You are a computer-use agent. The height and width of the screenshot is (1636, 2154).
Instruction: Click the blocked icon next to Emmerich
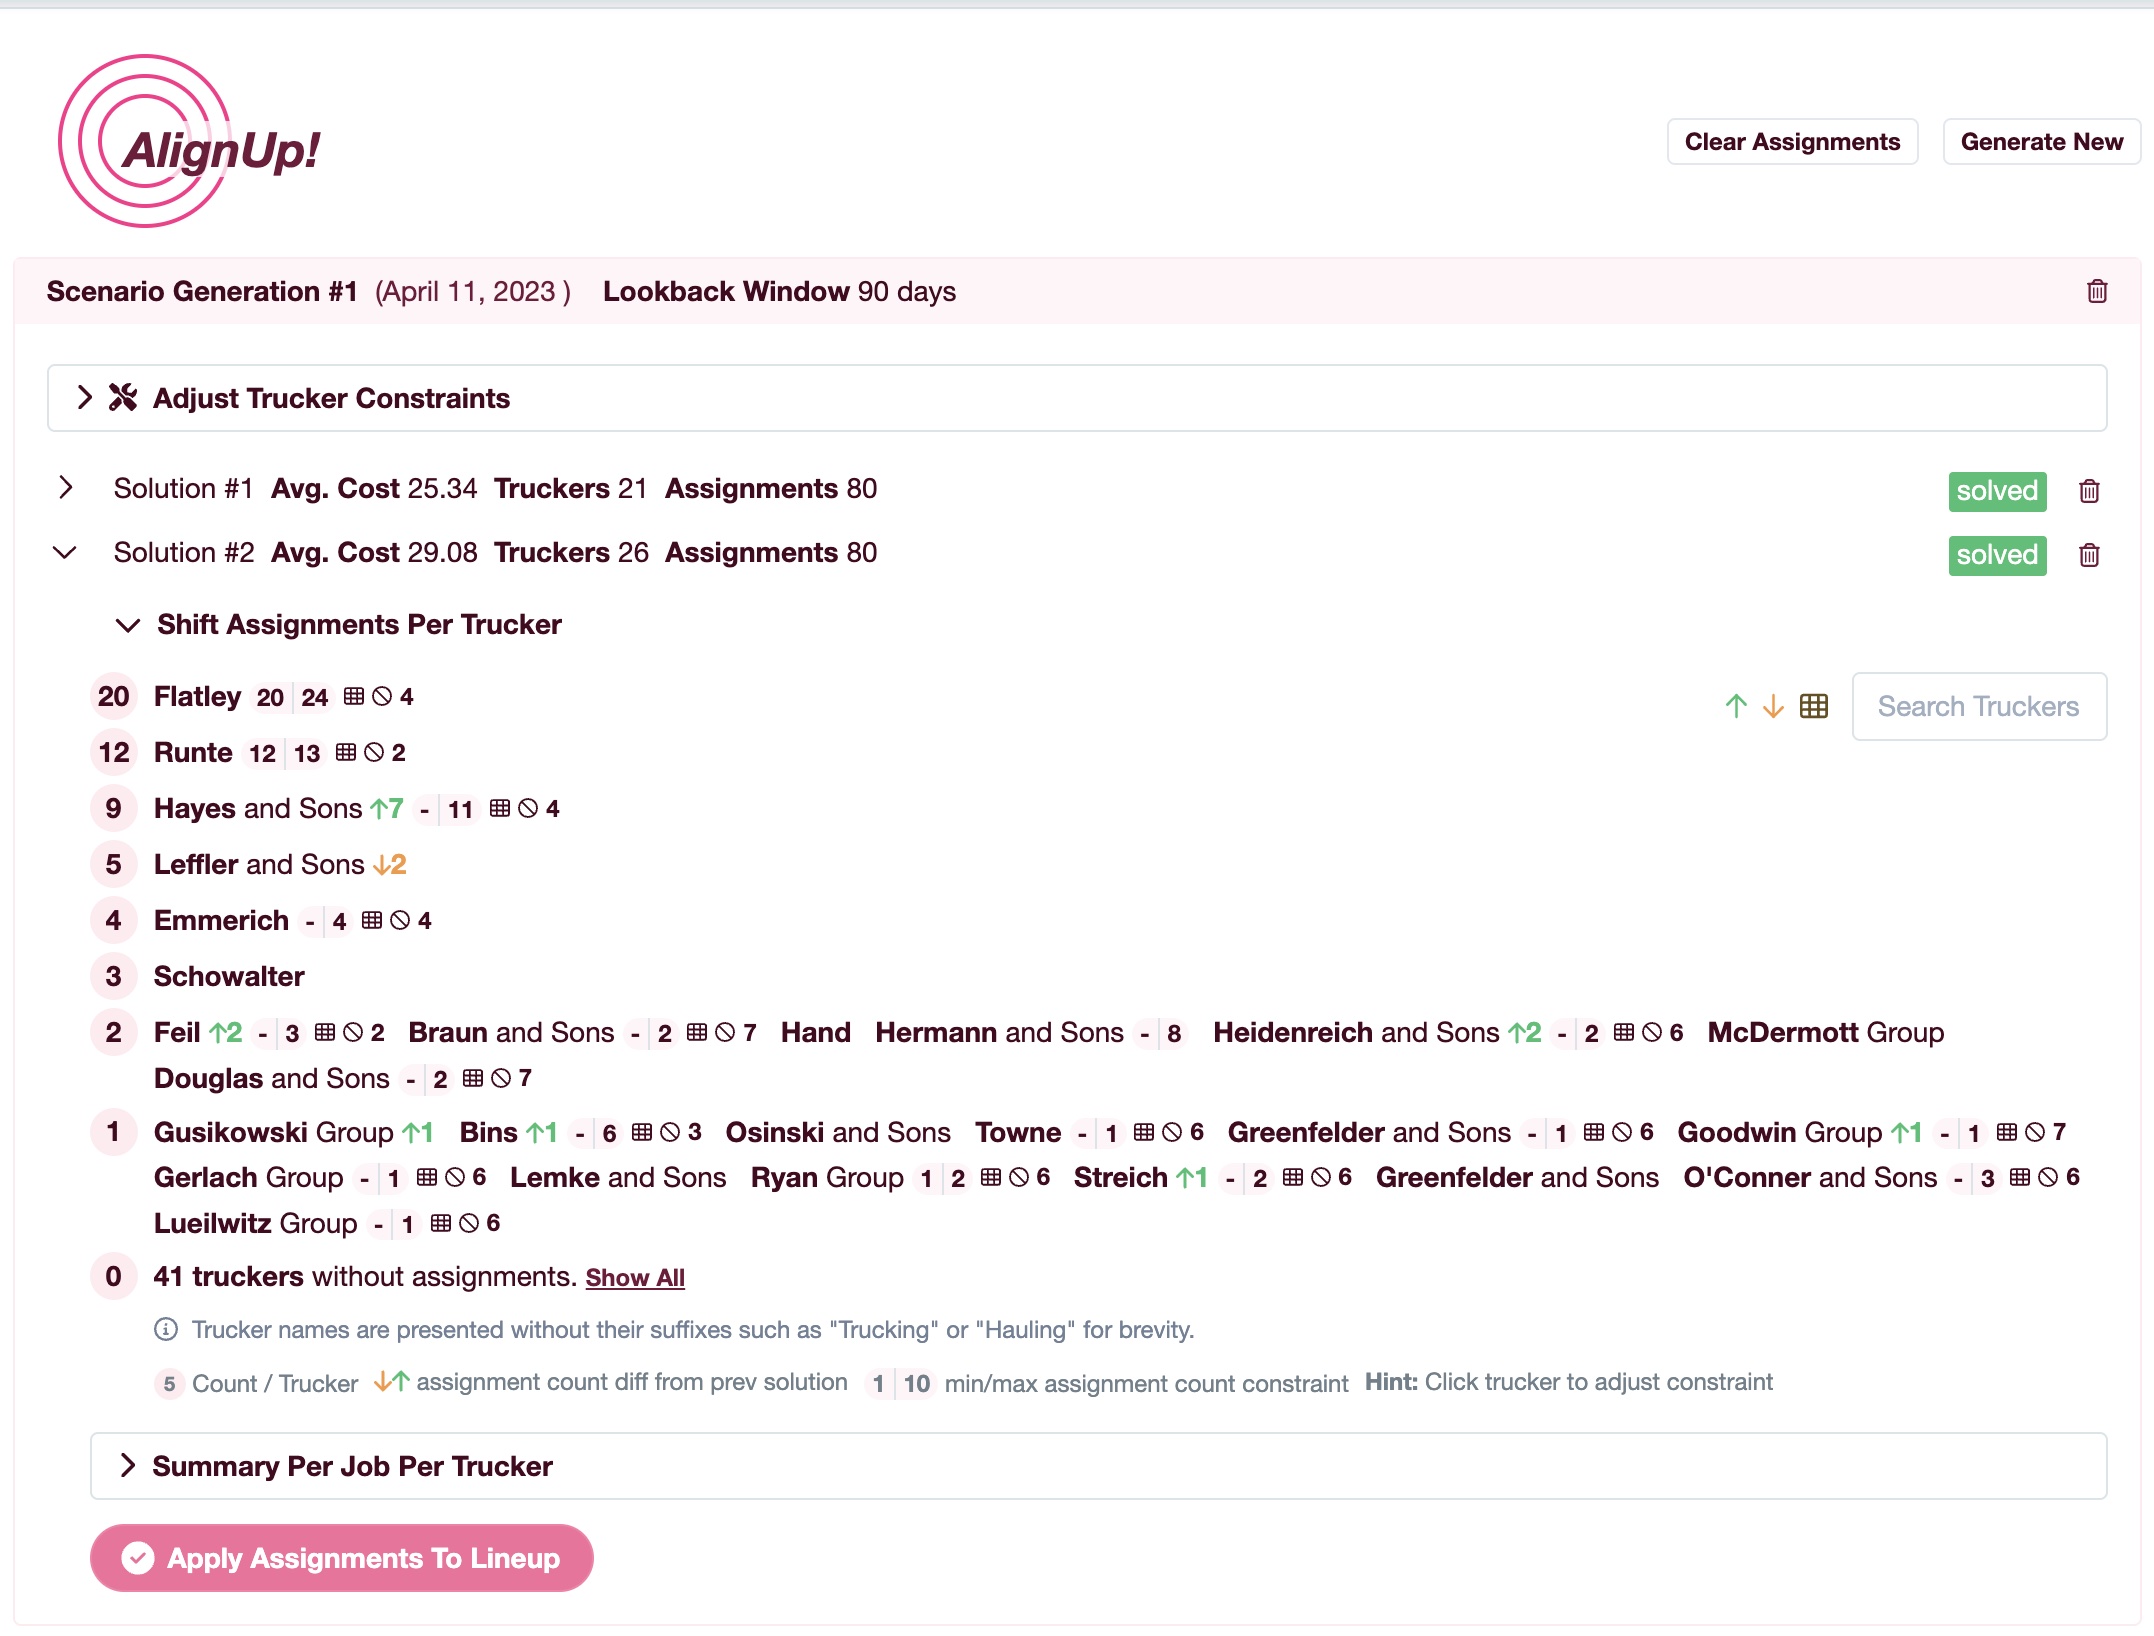[x=400, y=920]
